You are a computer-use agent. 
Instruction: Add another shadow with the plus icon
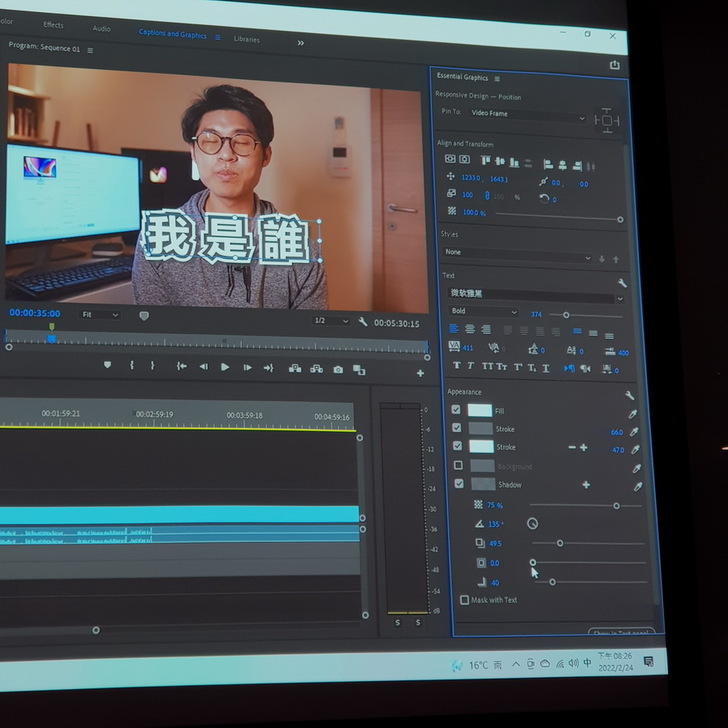click(x=586, y=485)
